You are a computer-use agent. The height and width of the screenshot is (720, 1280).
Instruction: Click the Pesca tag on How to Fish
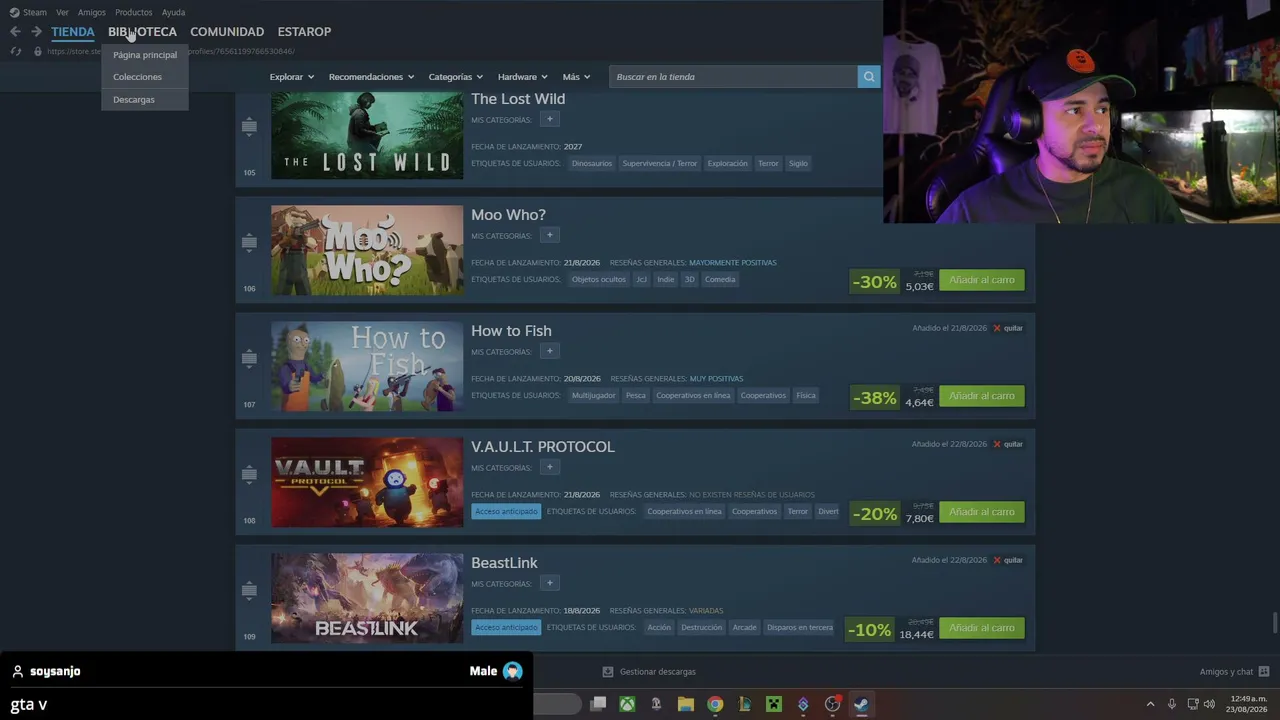(636, 396)
